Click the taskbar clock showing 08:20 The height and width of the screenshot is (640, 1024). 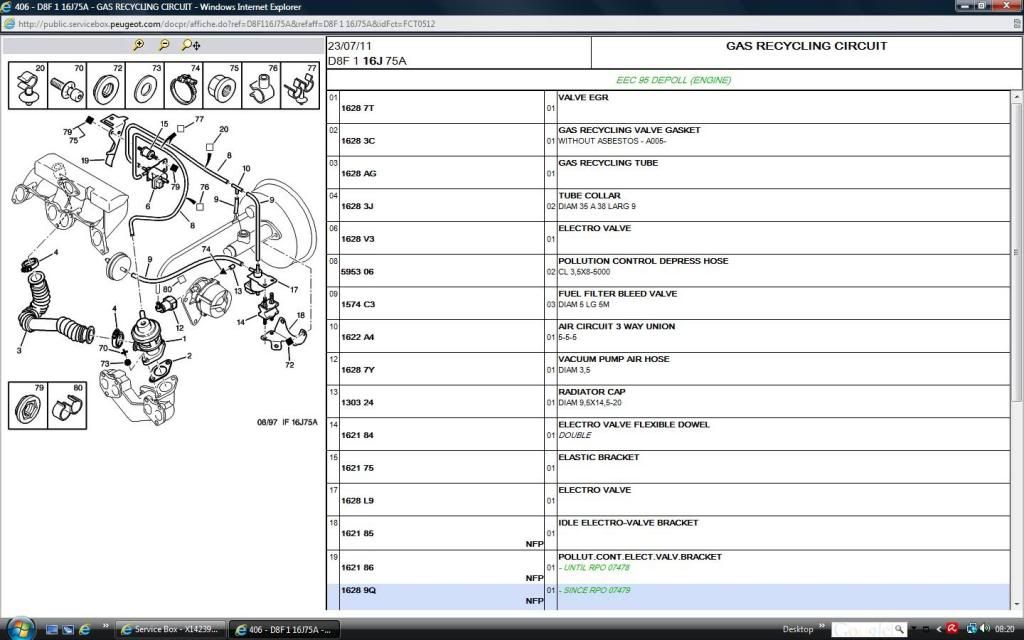(1004, 630)
